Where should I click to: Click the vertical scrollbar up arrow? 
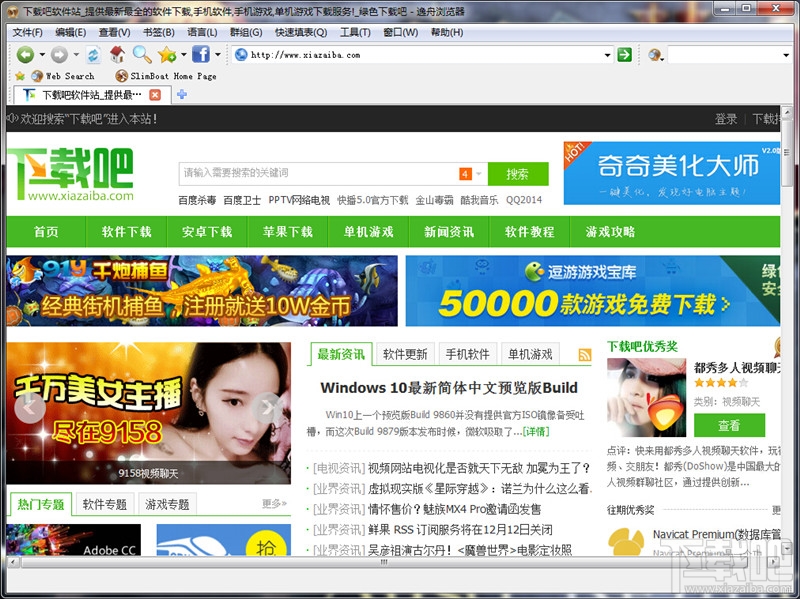786,112
